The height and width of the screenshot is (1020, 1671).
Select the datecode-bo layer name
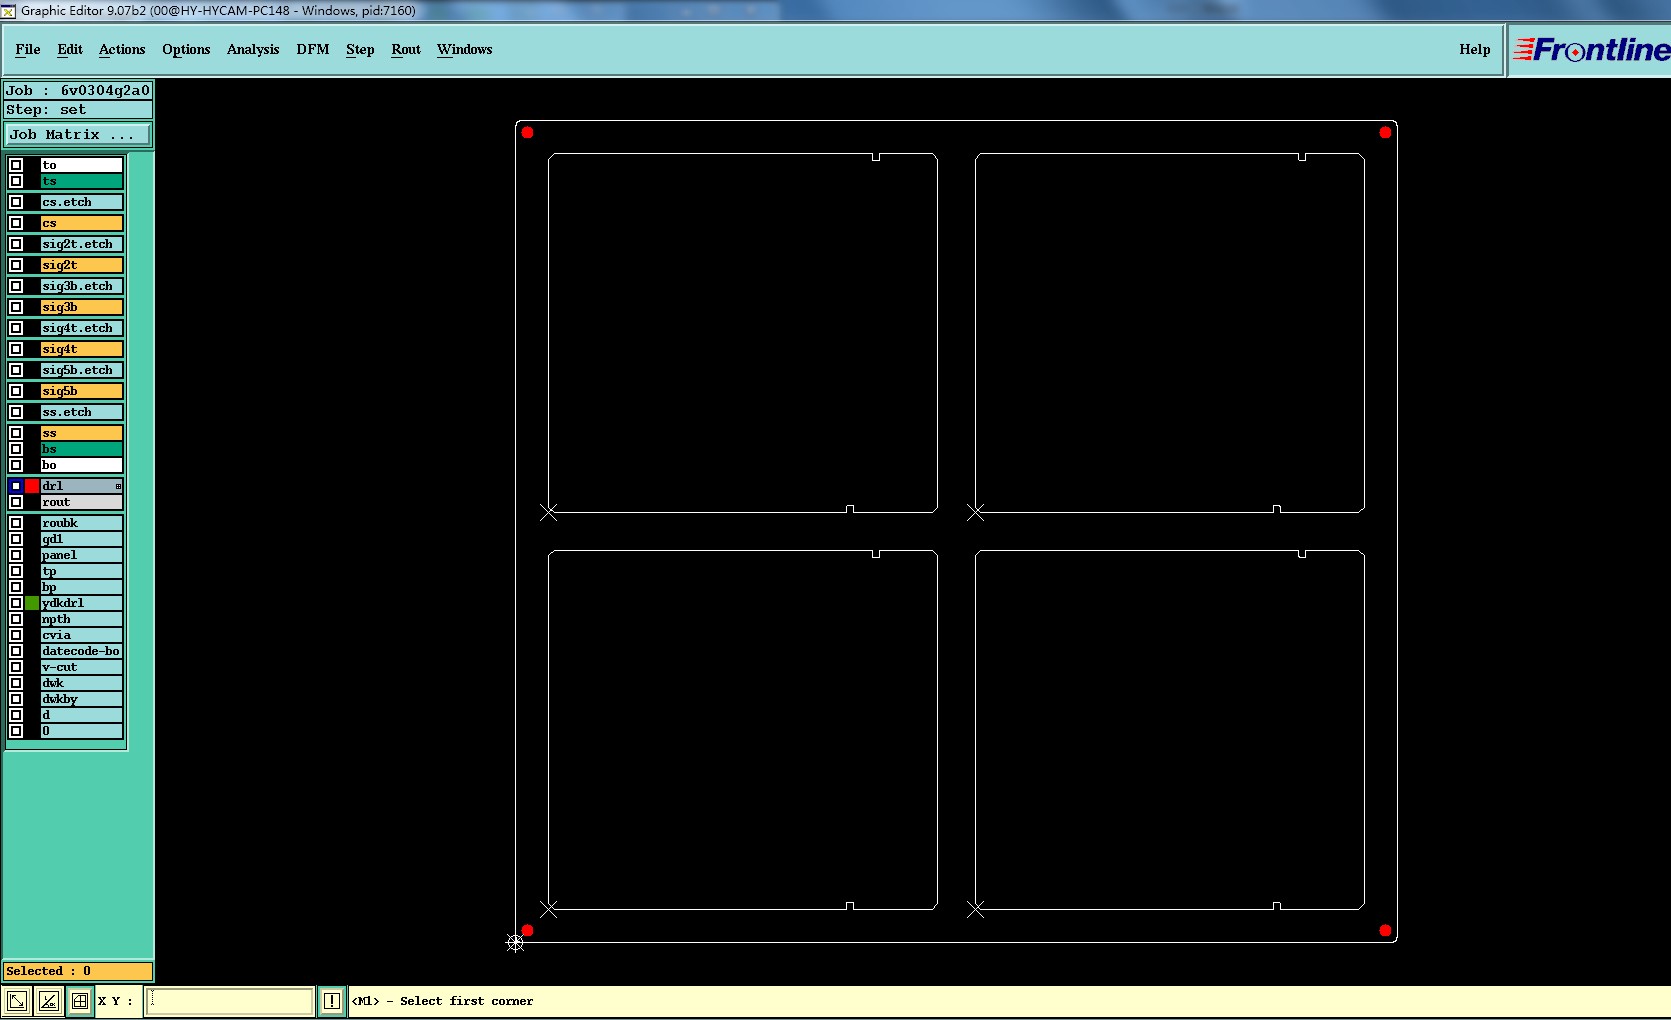click(x=82, y=651)
